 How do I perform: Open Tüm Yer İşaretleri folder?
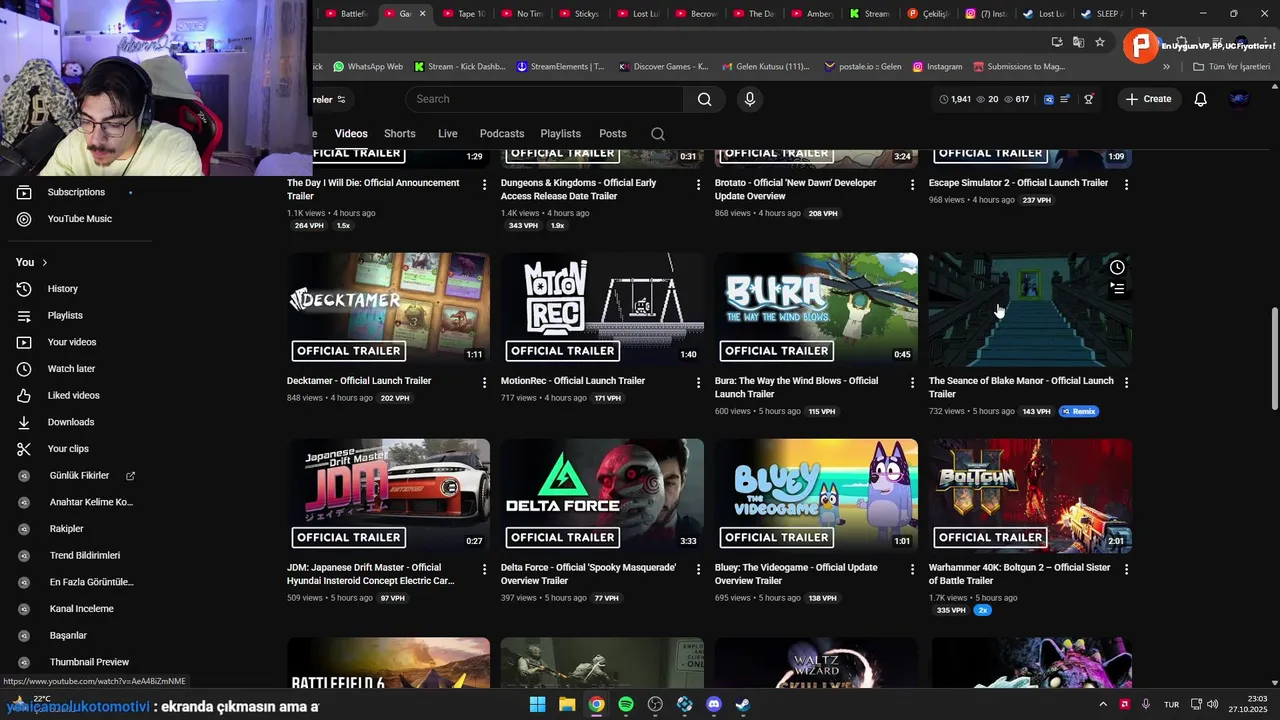click(1231, 67)
